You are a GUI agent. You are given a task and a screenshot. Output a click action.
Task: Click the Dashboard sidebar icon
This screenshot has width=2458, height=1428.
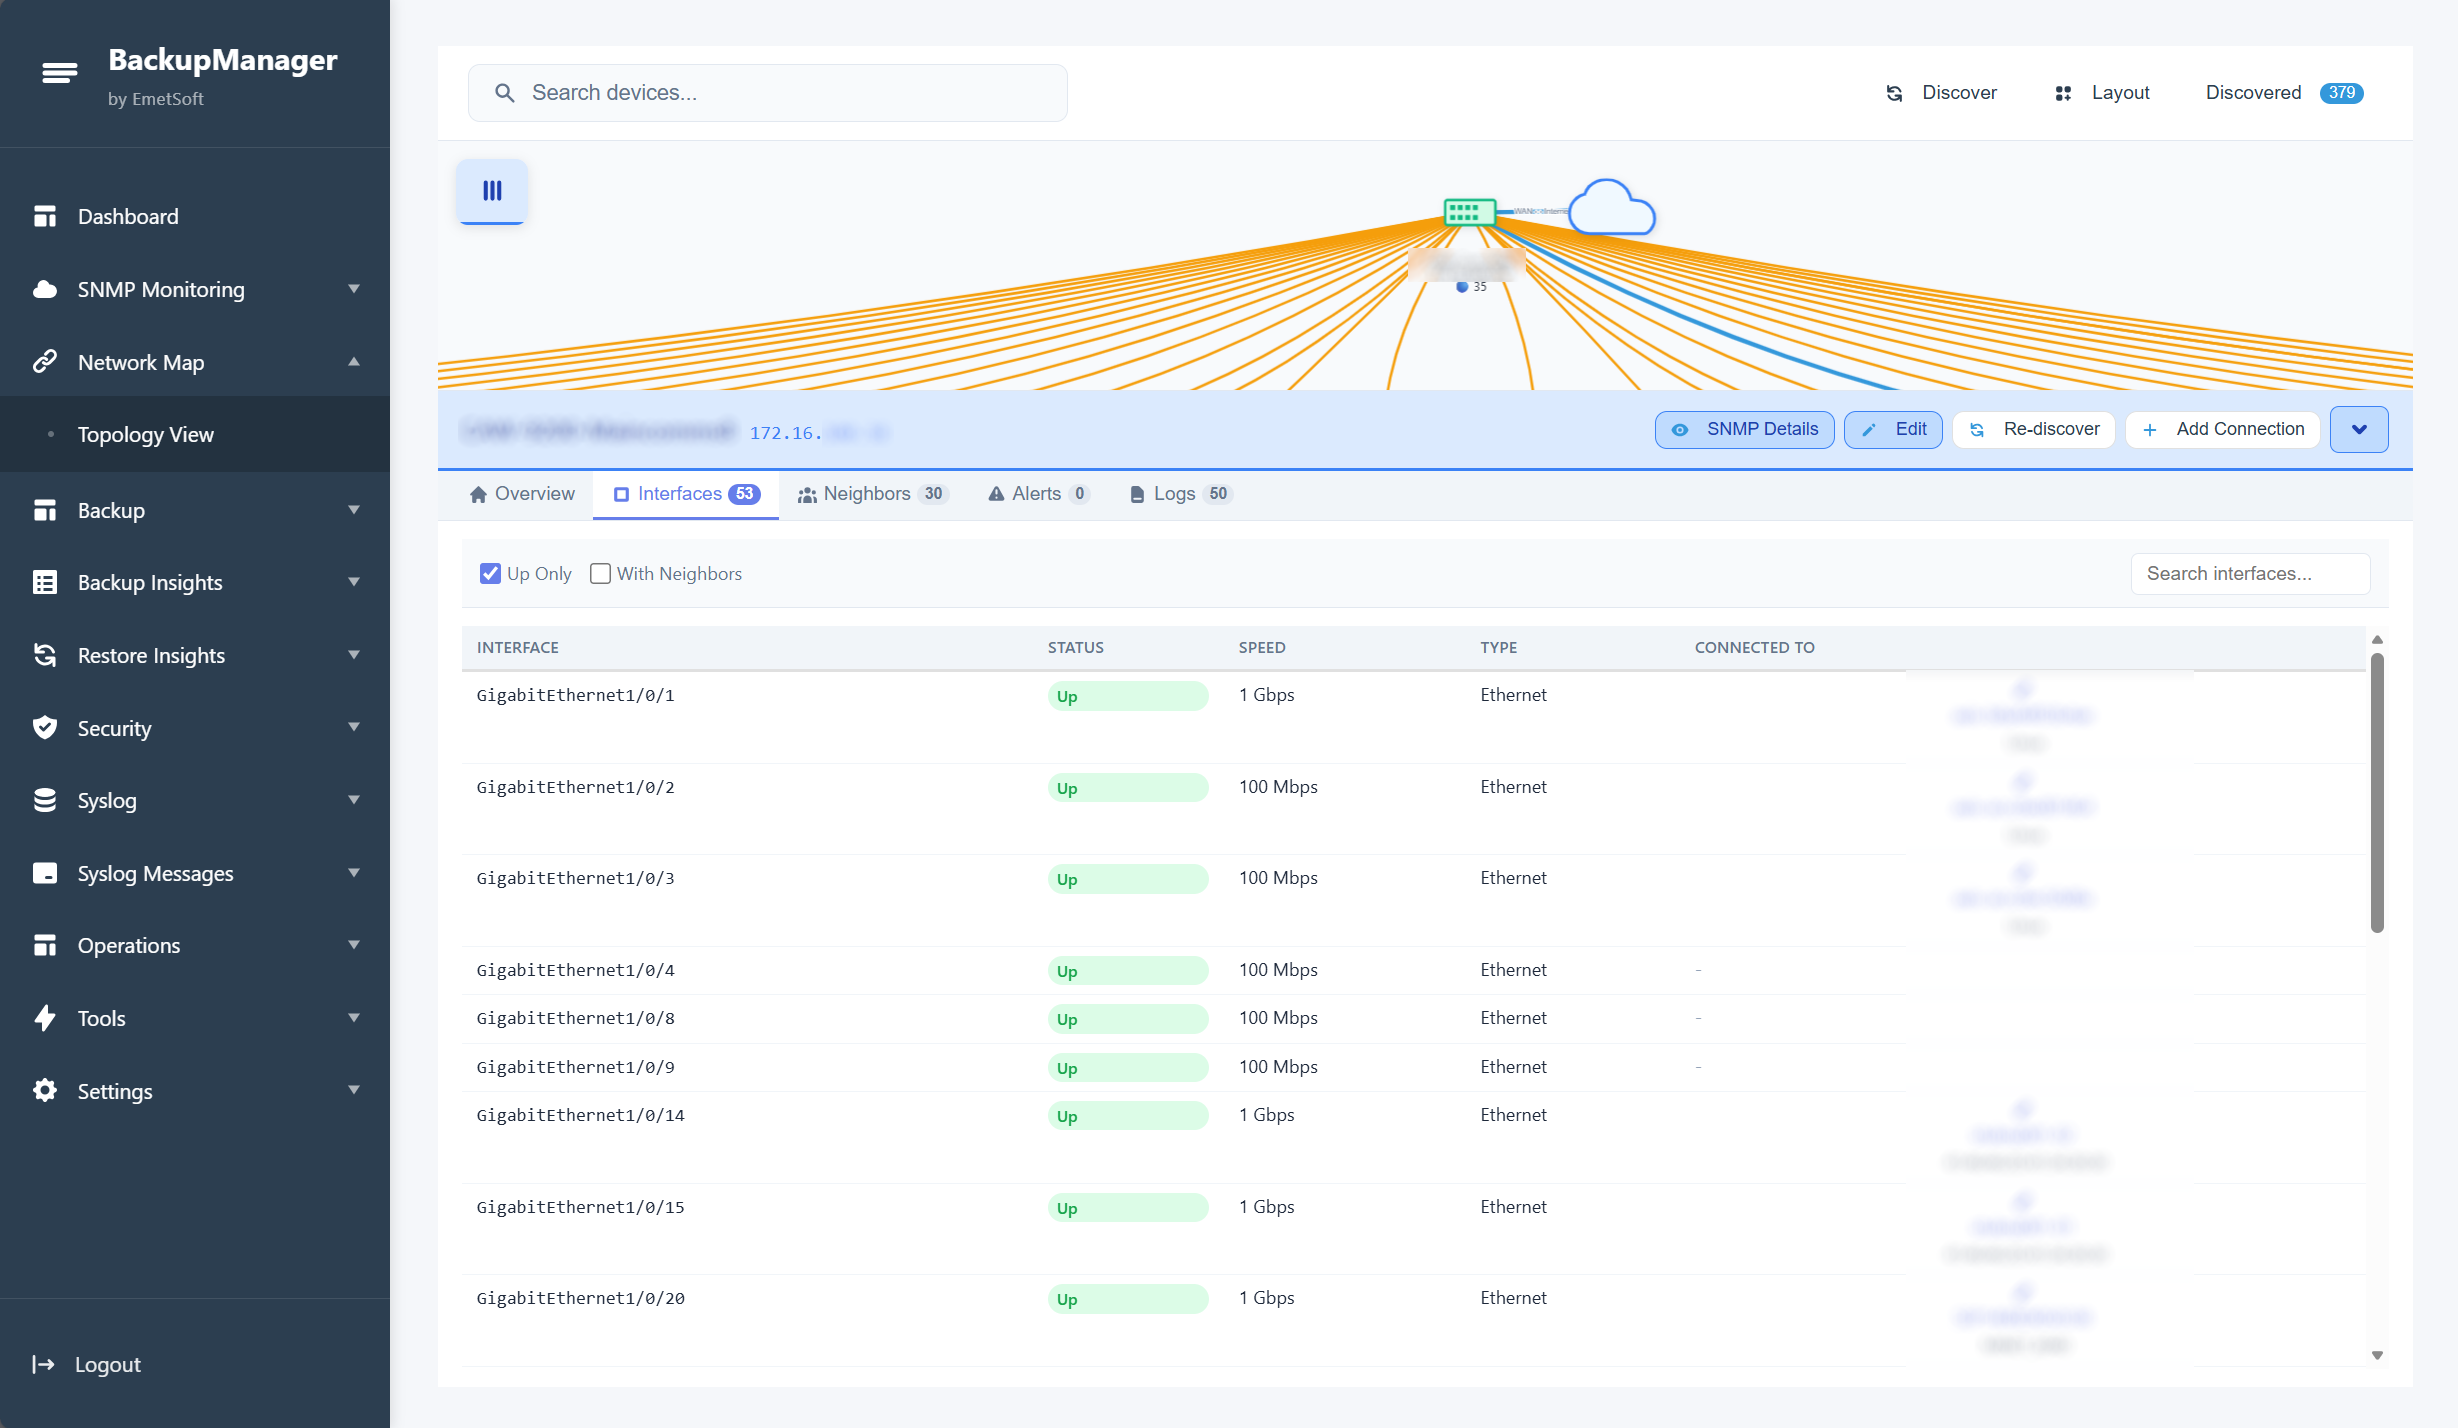tap(45, 216)
